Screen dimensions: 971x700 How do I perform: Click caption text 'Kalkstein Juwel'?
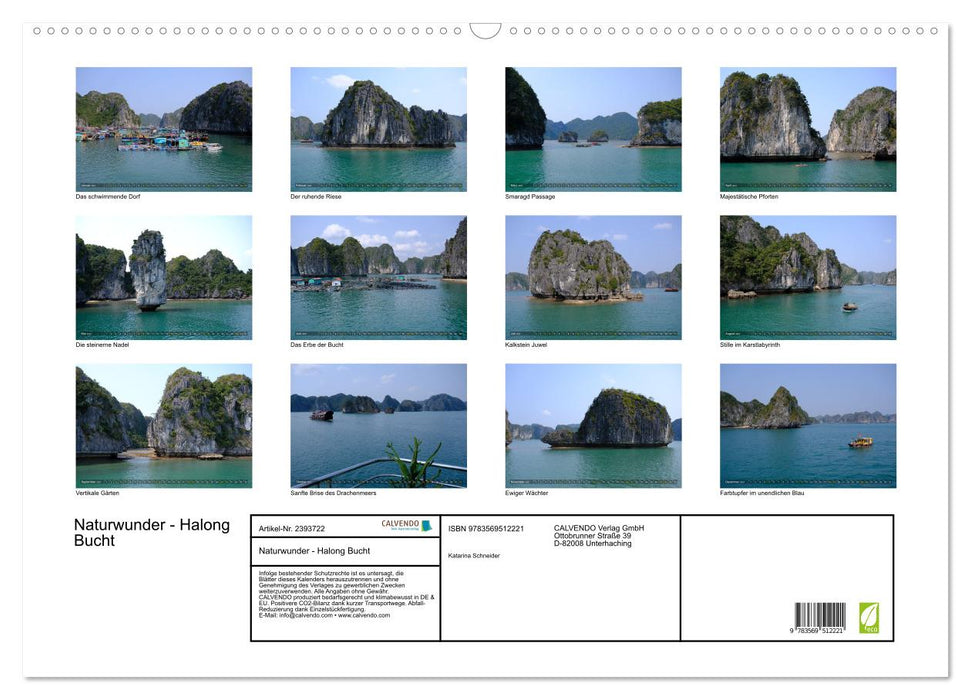click(x=526, y=344)
